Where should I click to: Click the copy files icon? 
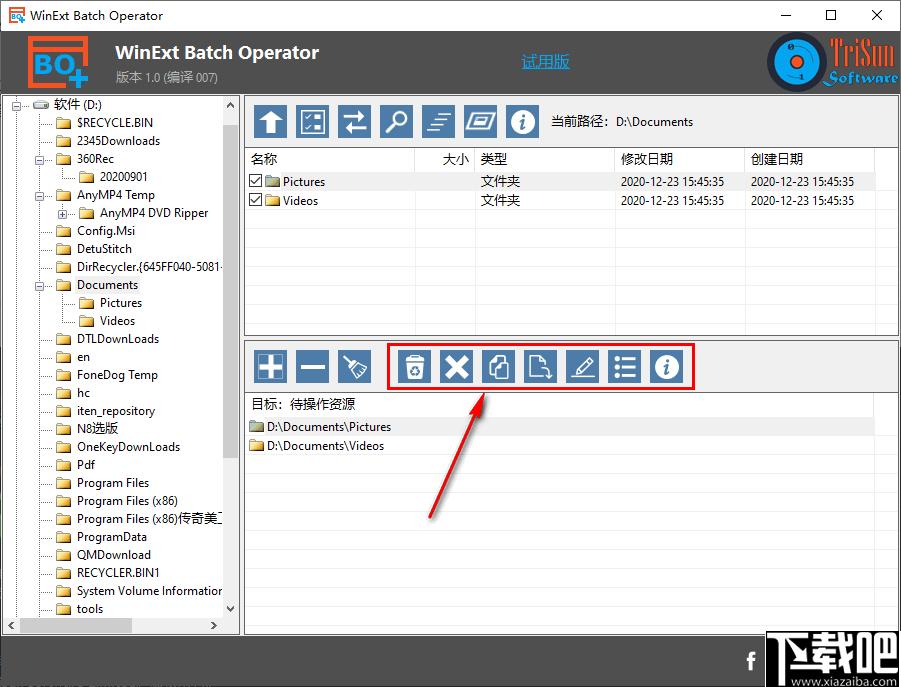(498, 366)
